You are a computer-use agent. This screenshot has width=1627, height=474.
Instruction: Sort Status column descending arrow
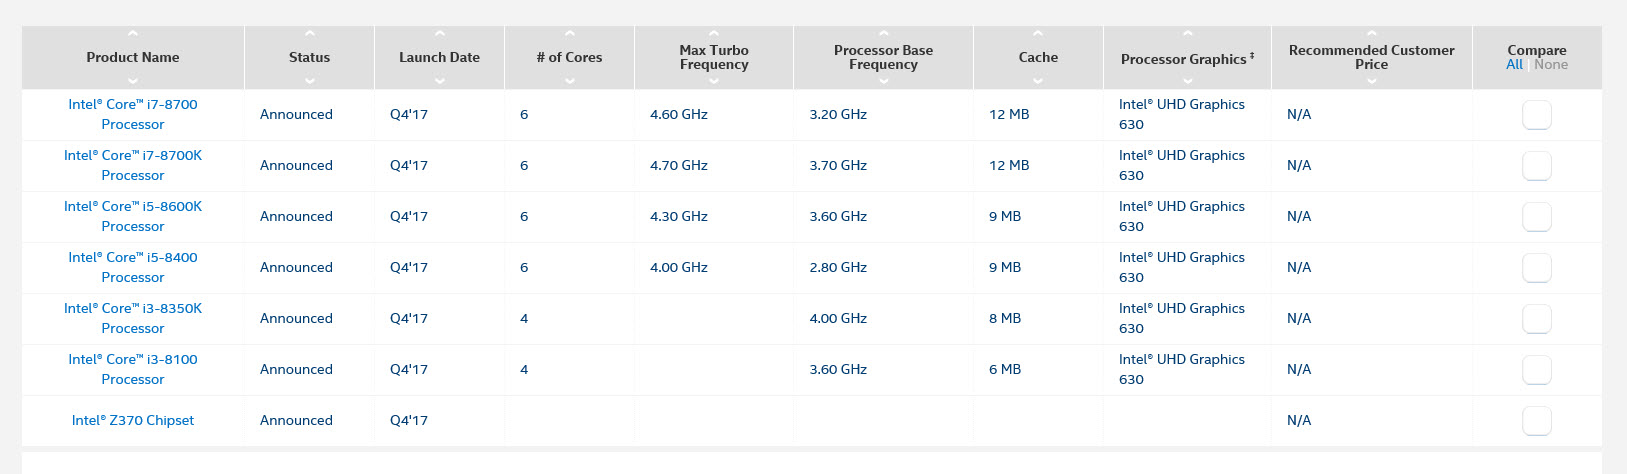(x=309, y=80)
